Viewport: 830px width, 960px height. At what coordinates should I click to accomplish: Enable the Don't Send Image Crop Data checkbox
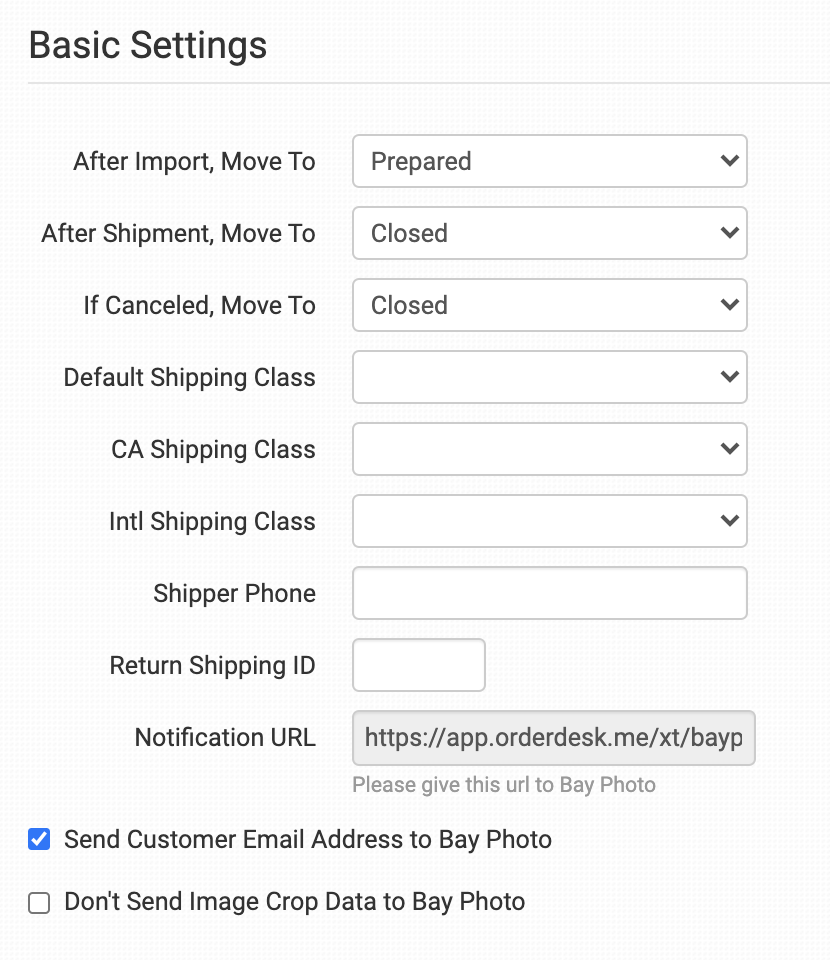coord(39,903)
